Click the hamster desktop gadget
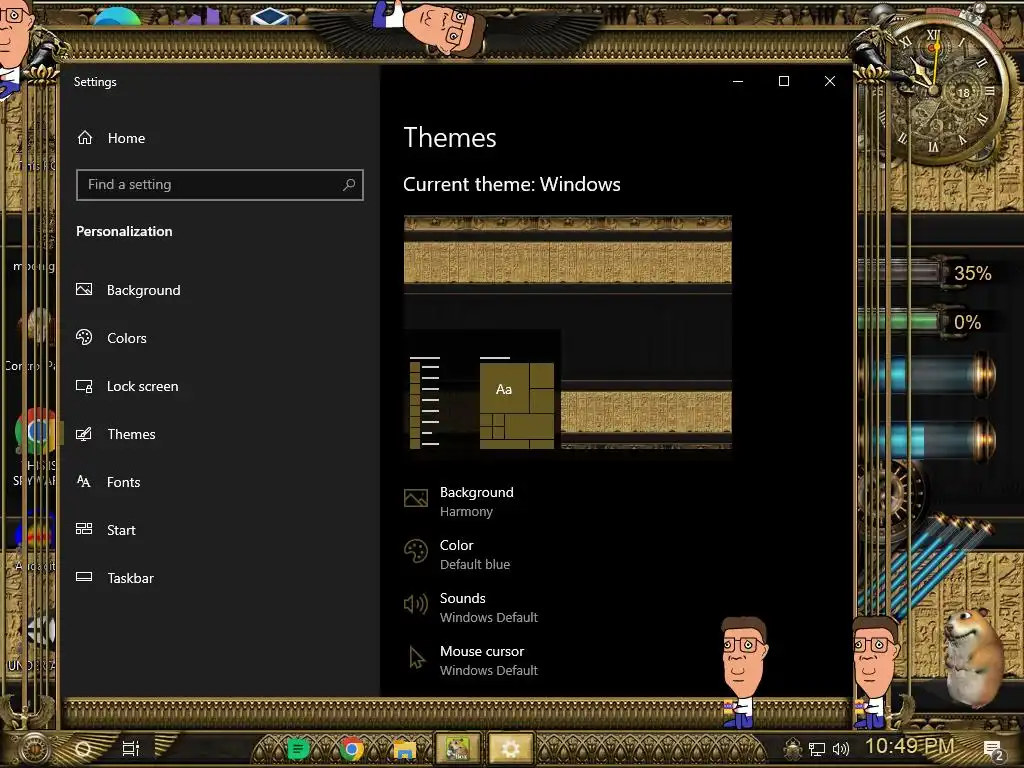The width and height of the screenshot is (1024, 768). [x=973, y=658]
